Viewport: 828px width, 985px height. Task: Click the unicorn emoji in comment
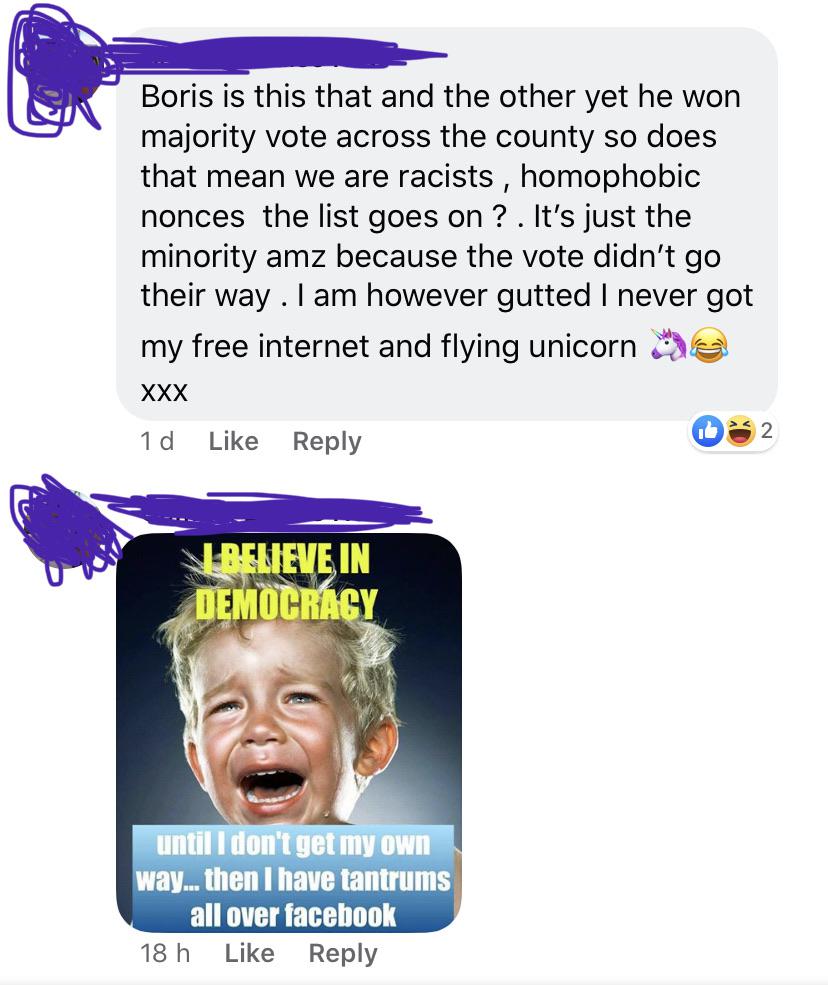tap(668, 344)
